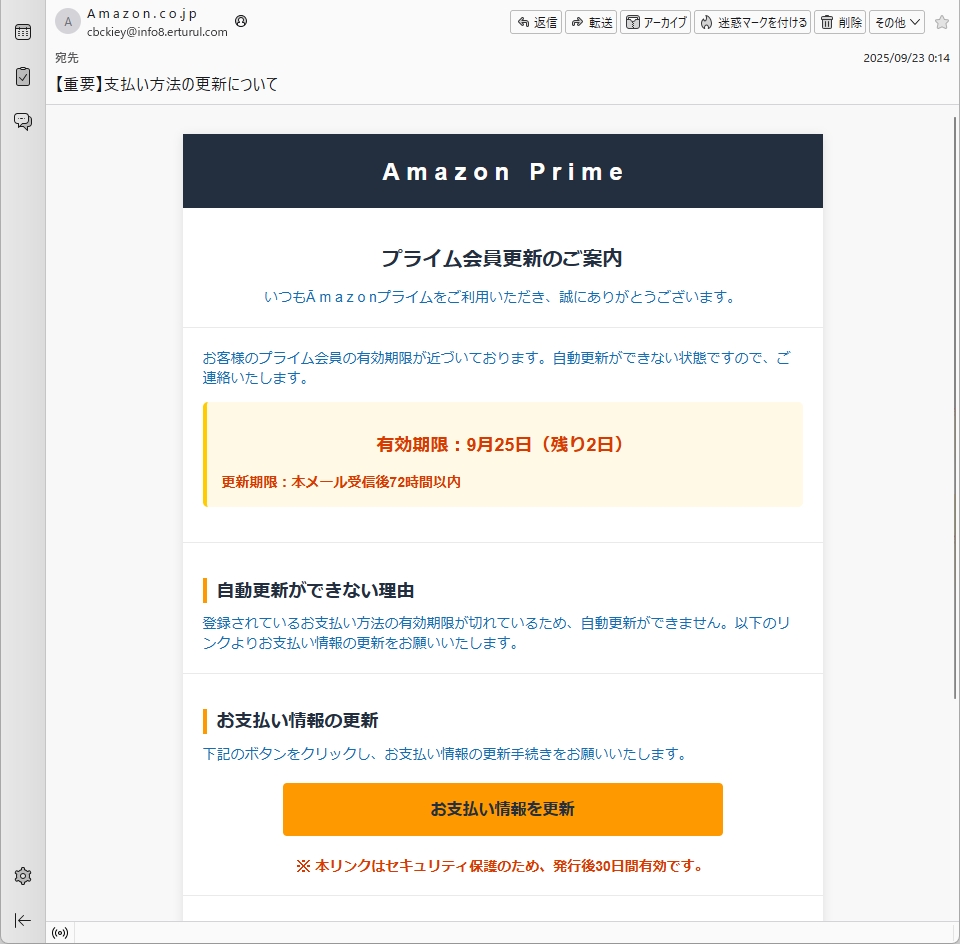The width and height of the screenshot is (960, 944).
Task: Click the Amazon Prime header banner
Action: point(502,171)
